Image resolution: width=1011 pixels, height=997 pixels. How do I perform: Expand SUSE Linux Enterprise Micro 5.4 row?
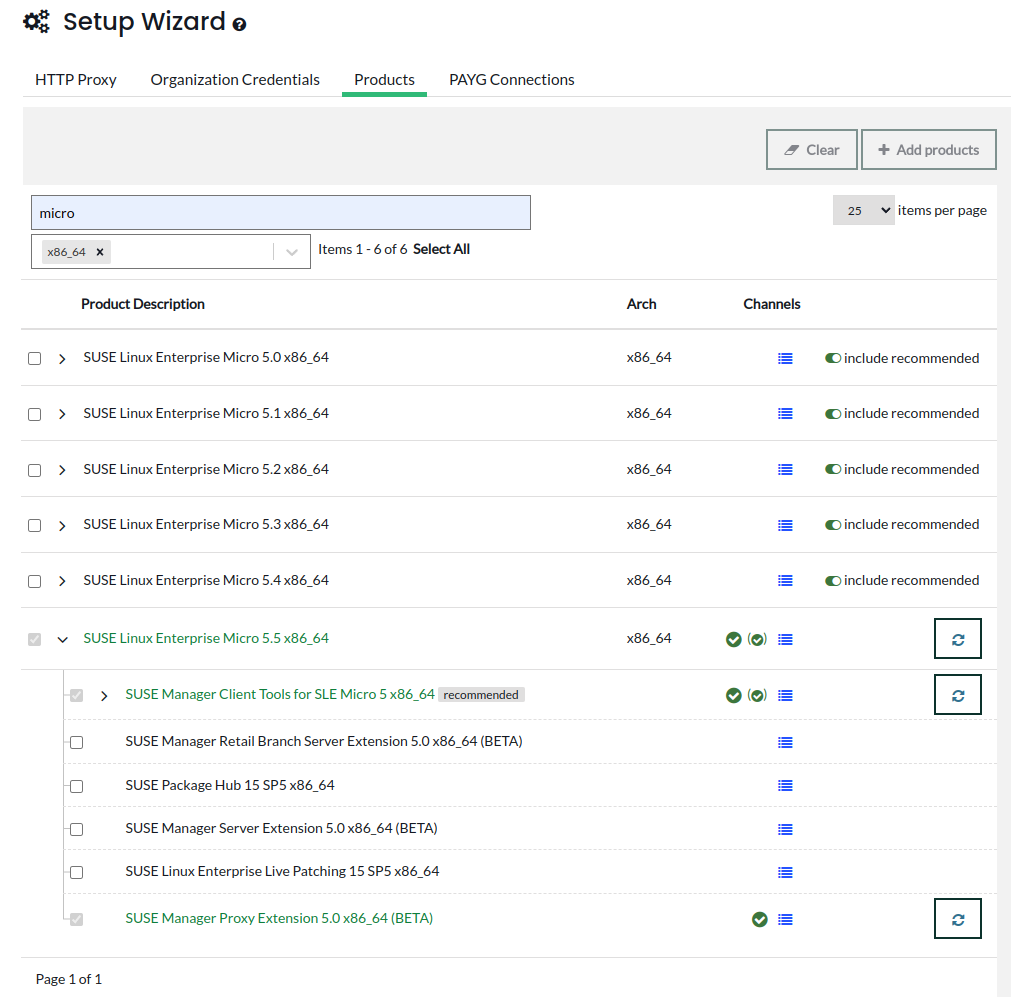pyautogui.click(x=62, y=581)
